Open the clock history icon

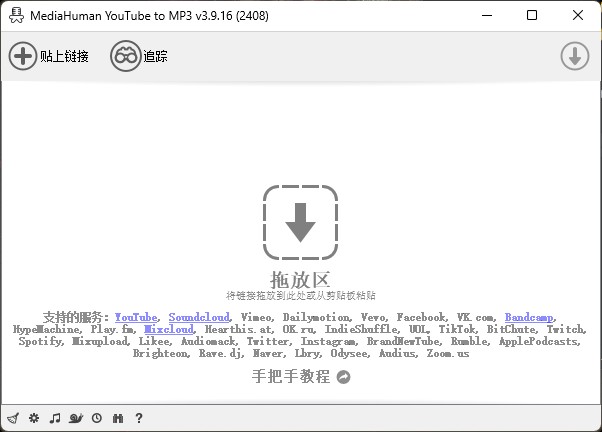click(x=97, y=418)
